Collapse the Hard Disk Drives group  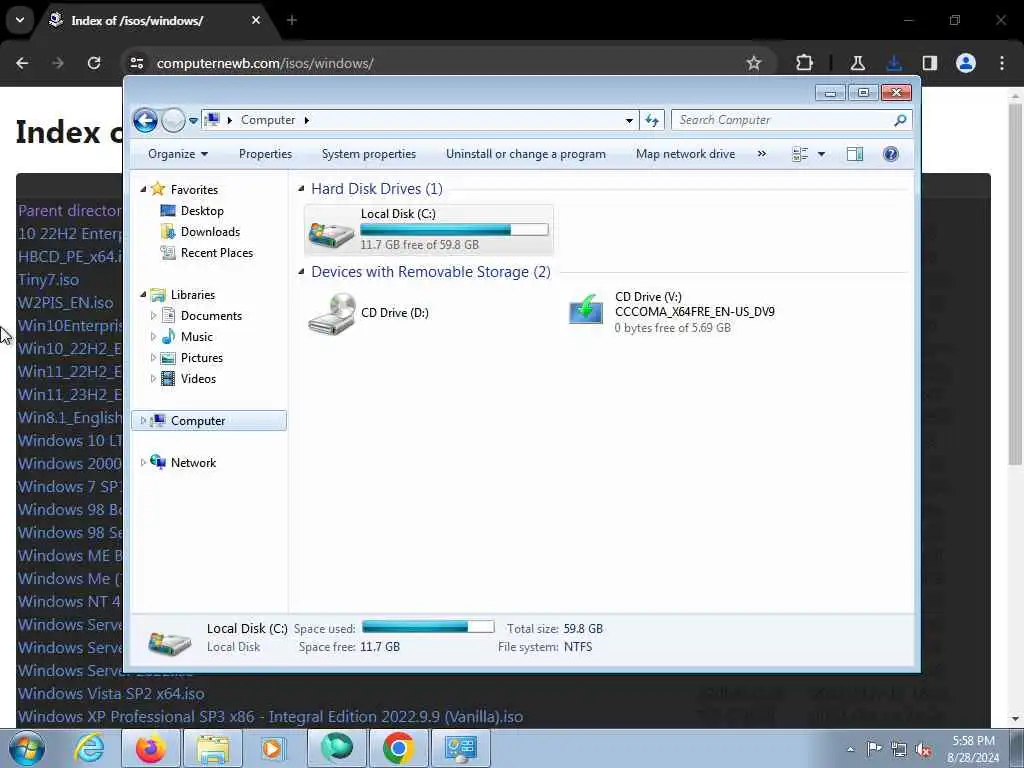(301, 189)
